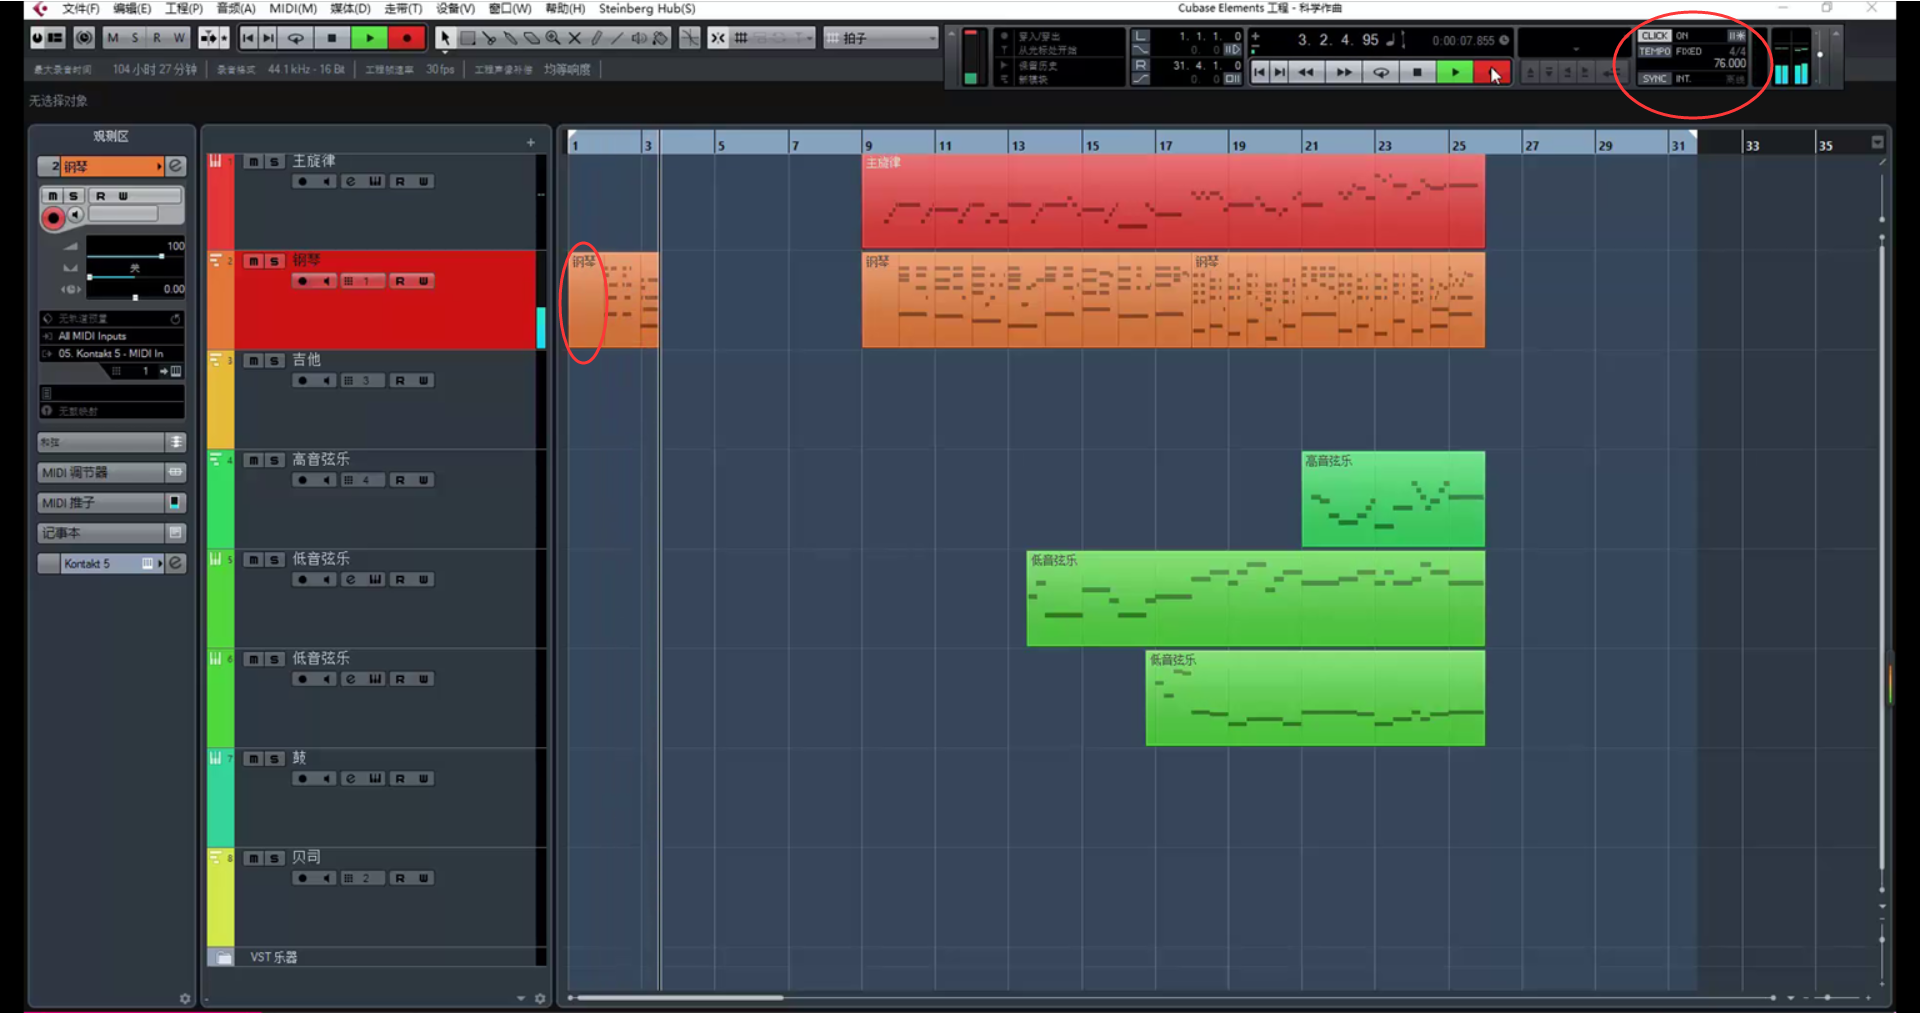Open the Steinberg Hub(S) menu

[647, 9]
